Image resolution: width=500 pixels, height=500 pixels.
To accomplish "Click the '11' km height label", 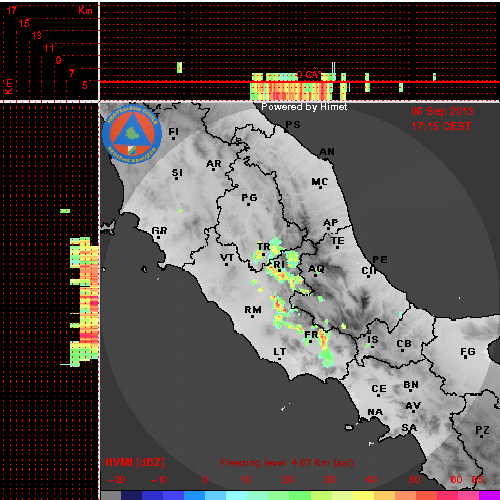I will pyautogui.click(x=49, y=48).
